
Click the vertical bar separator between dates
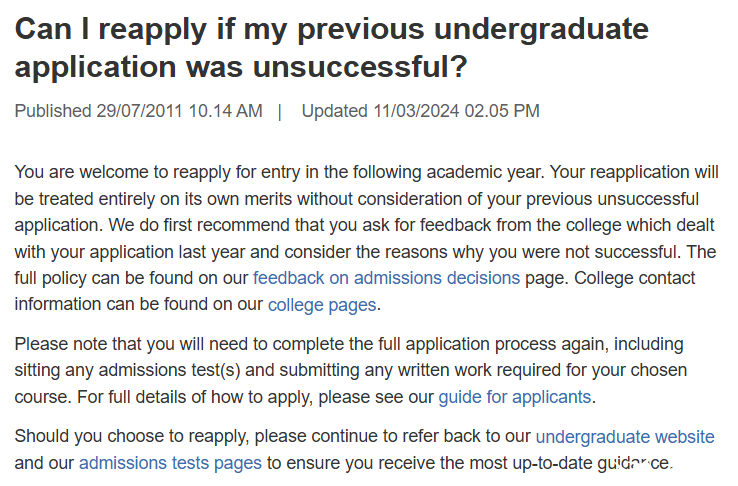click(x=280, y=112)
